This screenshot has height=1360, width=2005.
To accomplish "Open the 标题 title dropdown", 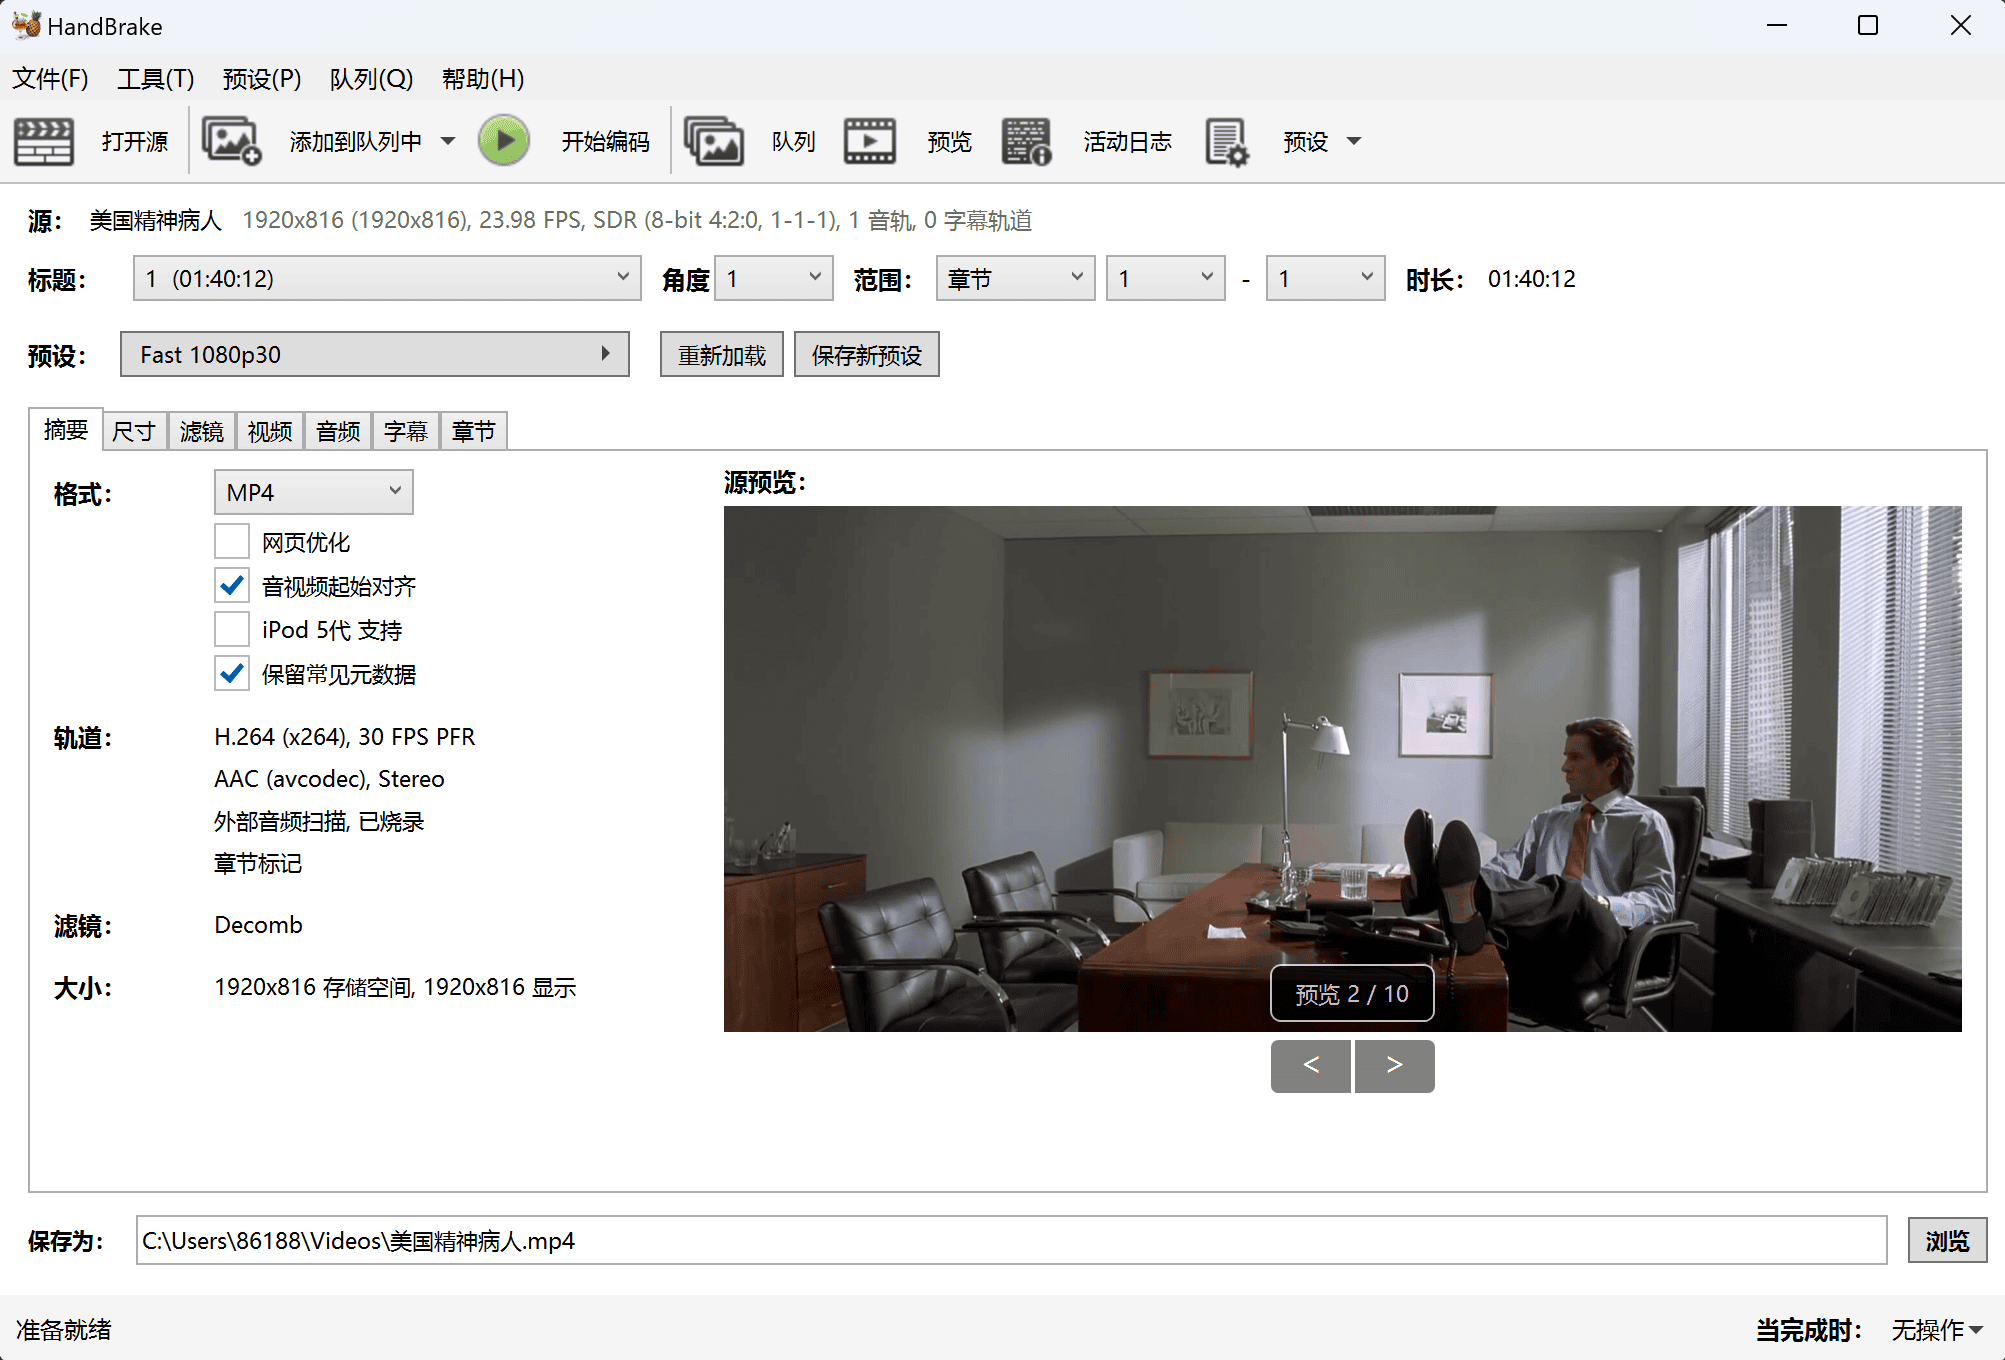I will click(387, 278).
